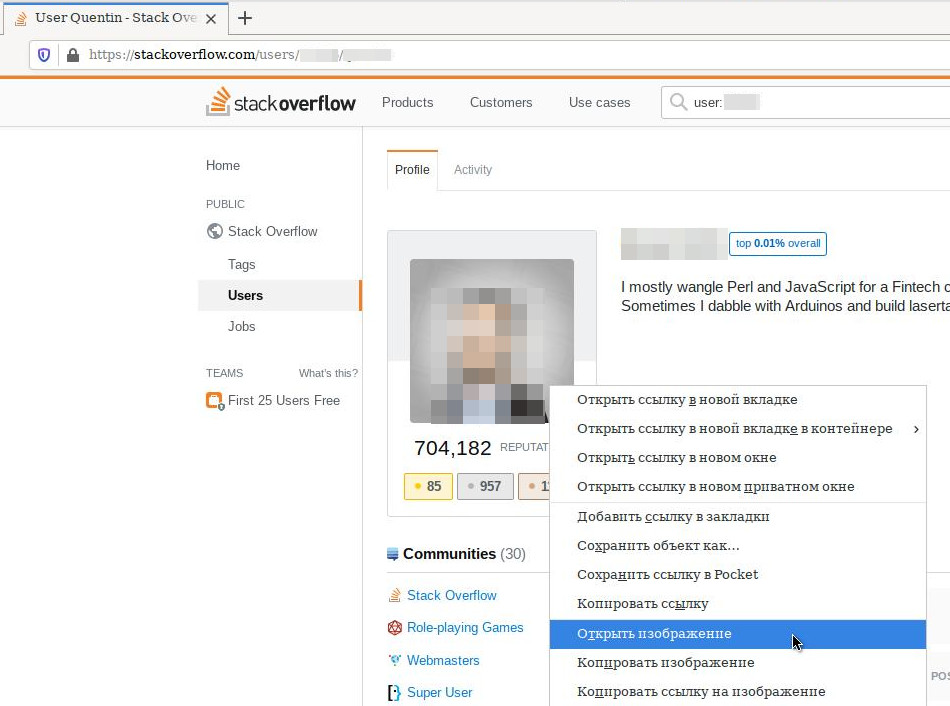Click the PUBLIC sidebar section label
The width and height of the screenshot is (950, 706).
[225, 204]
